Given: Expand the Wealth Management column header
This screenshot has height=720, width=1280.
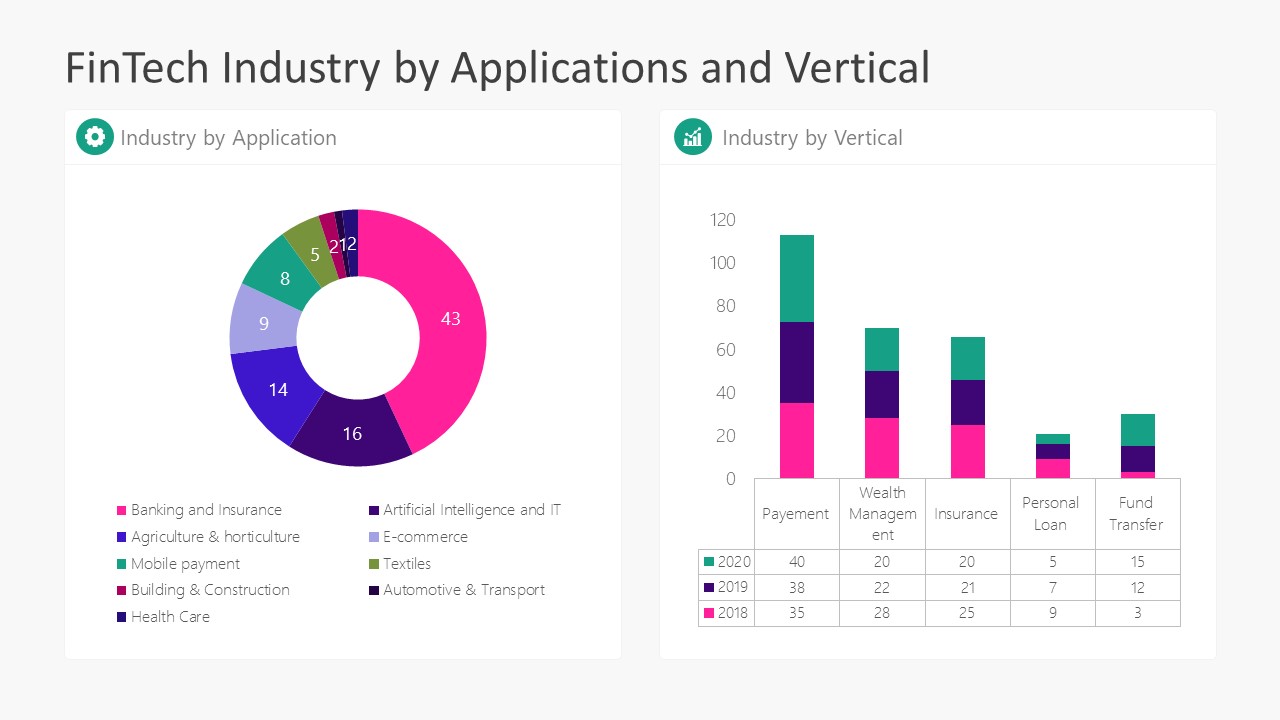Looking at the screenshot, I should point(882,513).
